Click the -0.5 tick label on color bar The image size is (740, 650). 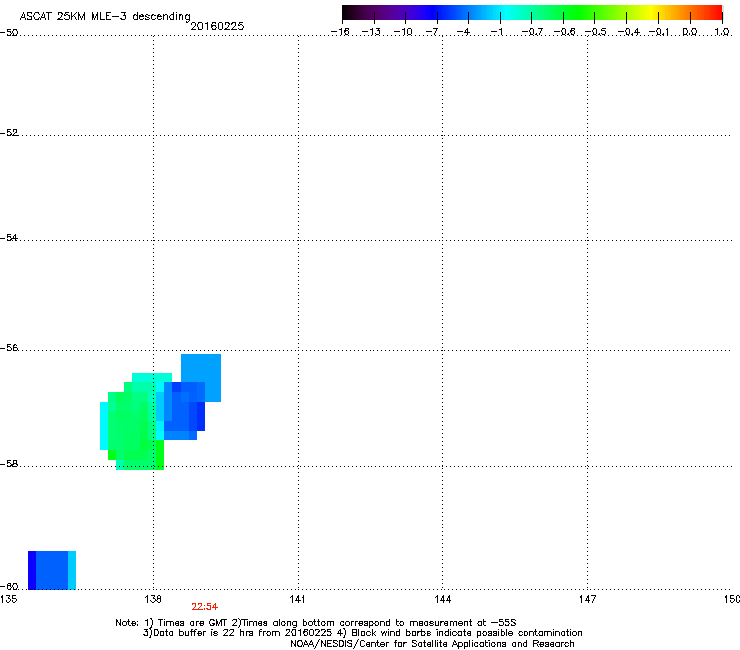click(595, 32)
